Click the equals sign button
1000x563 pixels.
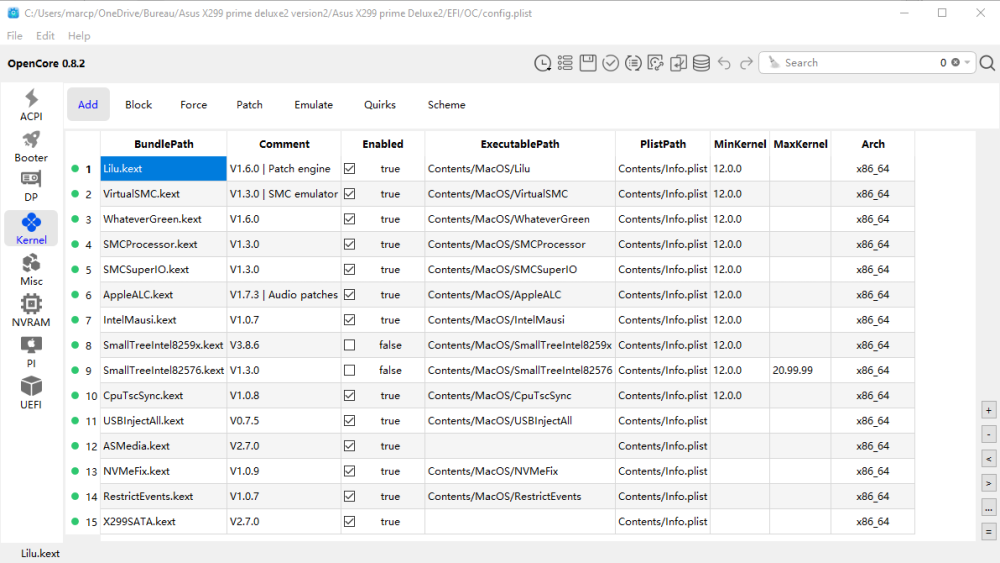(x=989, y=531)
